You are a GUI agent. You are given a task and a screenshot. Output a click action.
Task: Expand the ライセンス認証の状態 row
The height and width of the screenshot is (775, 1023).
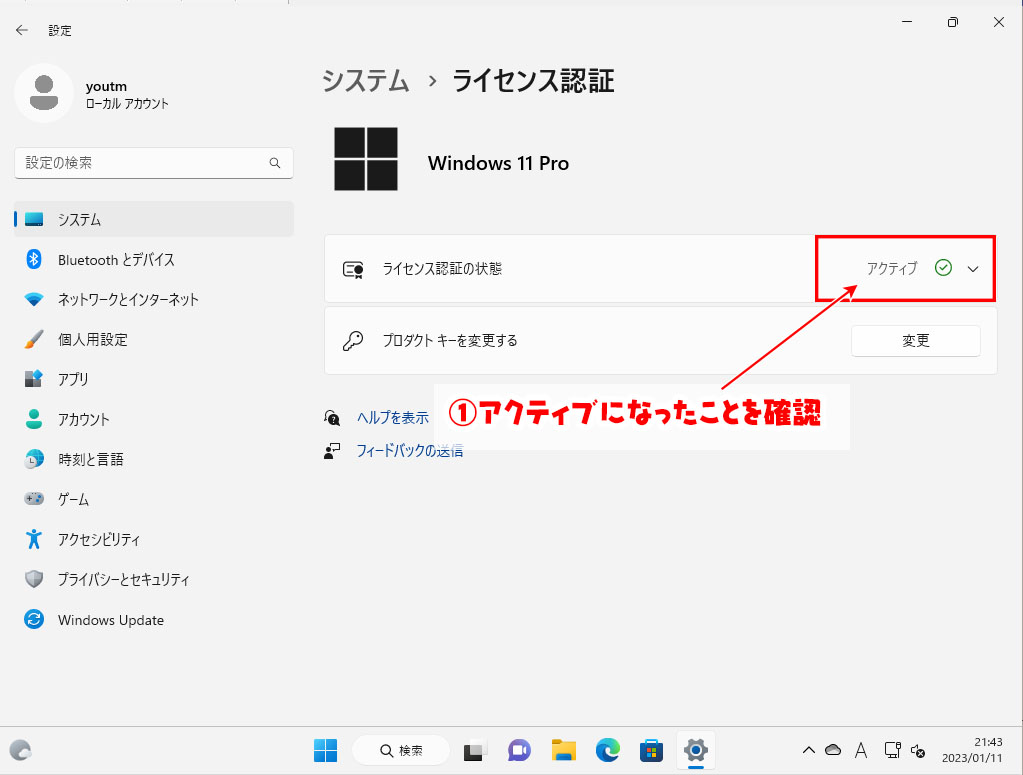(x=973, y=268)
